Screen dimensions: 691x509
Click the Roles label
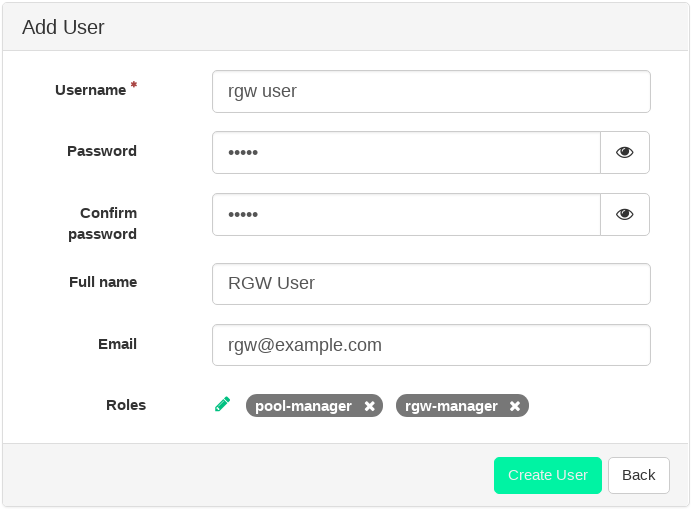point(126,405)
